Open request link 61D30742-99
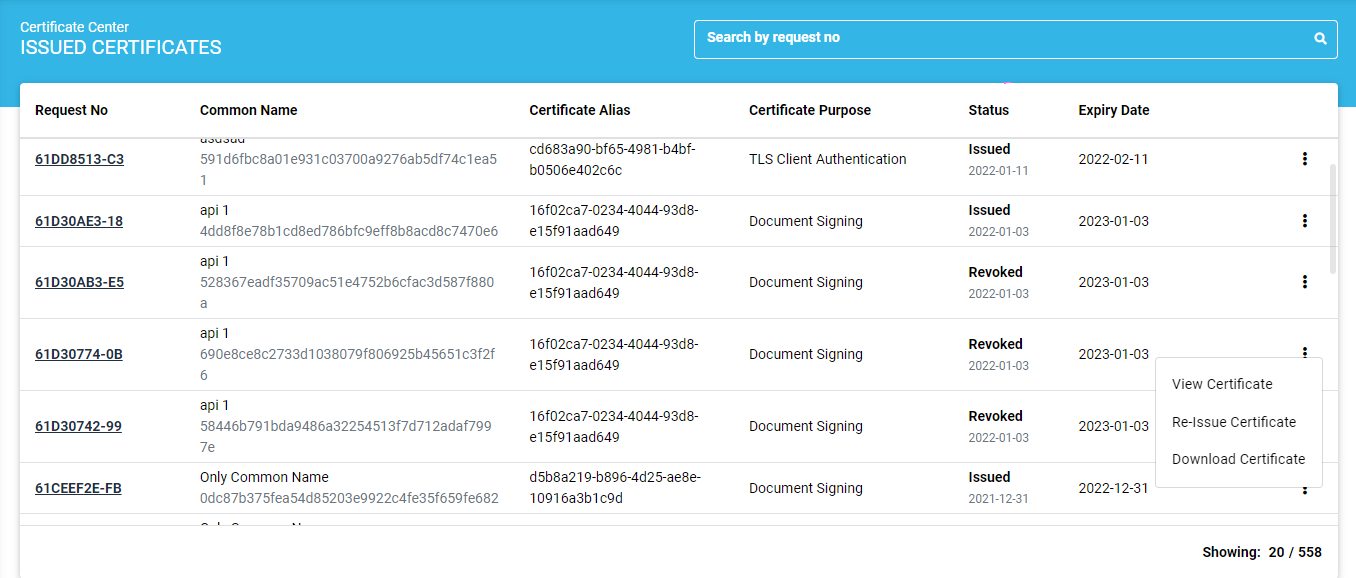The height and width of the screenshot is (578, 1356). coord(78,426)
